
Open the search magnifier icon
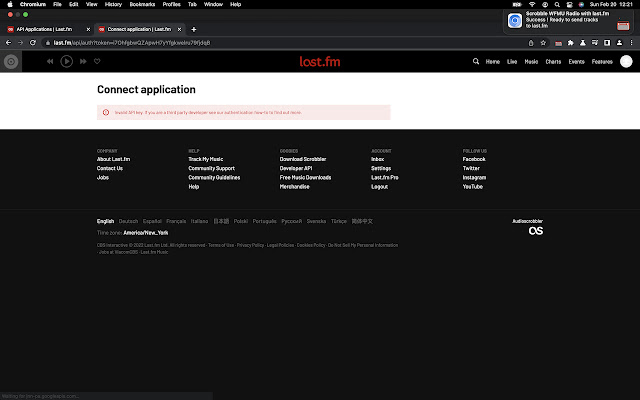476,61
